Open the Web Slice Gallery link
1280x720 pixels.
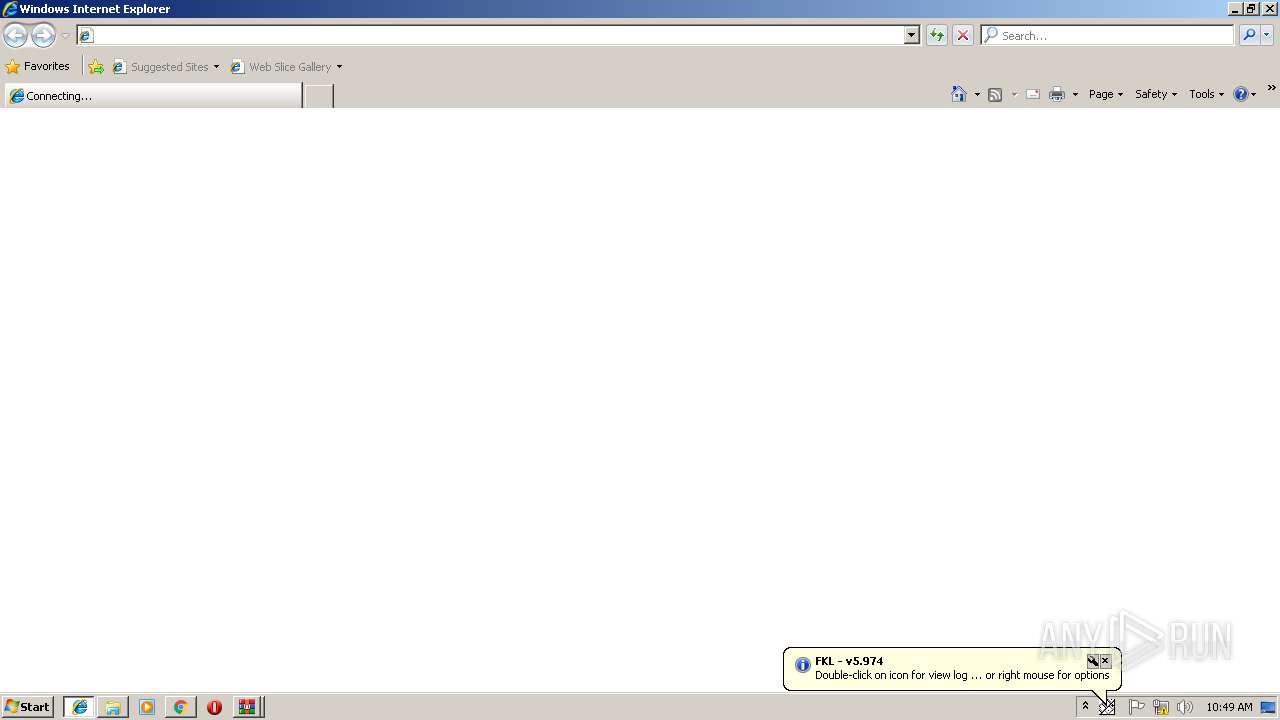click(x=282, y=67)
